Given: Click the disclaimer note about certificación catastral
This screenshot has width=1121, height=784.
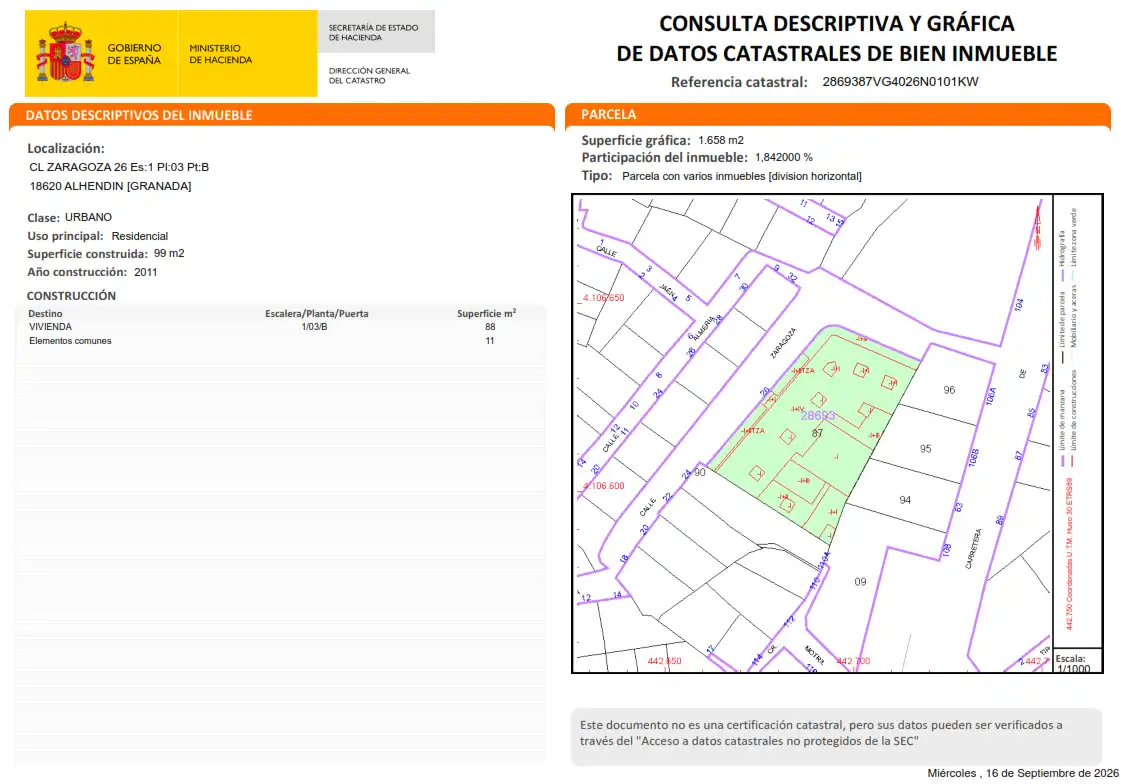Looking at the screenshot, I should tap(821, 733).
